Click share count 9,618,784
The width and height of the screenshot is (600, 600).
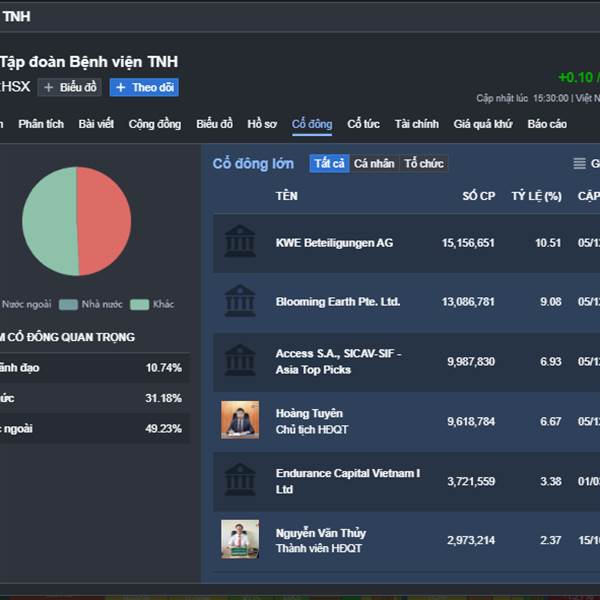[471, 421]
